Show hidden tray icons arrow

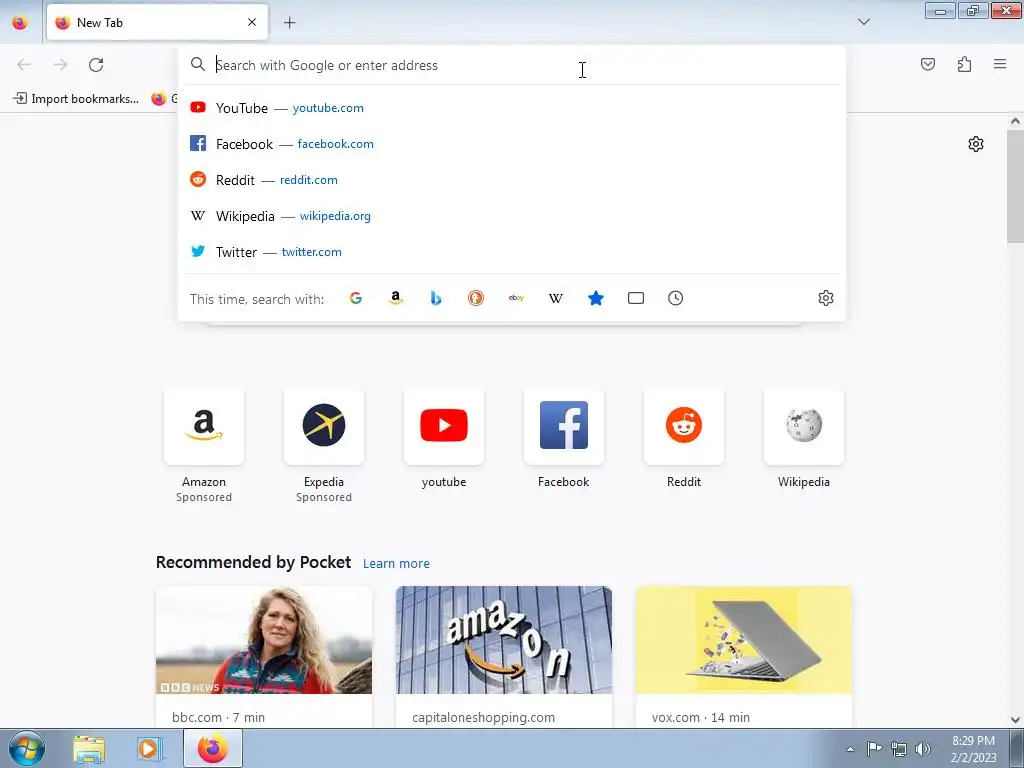(850, 749)
